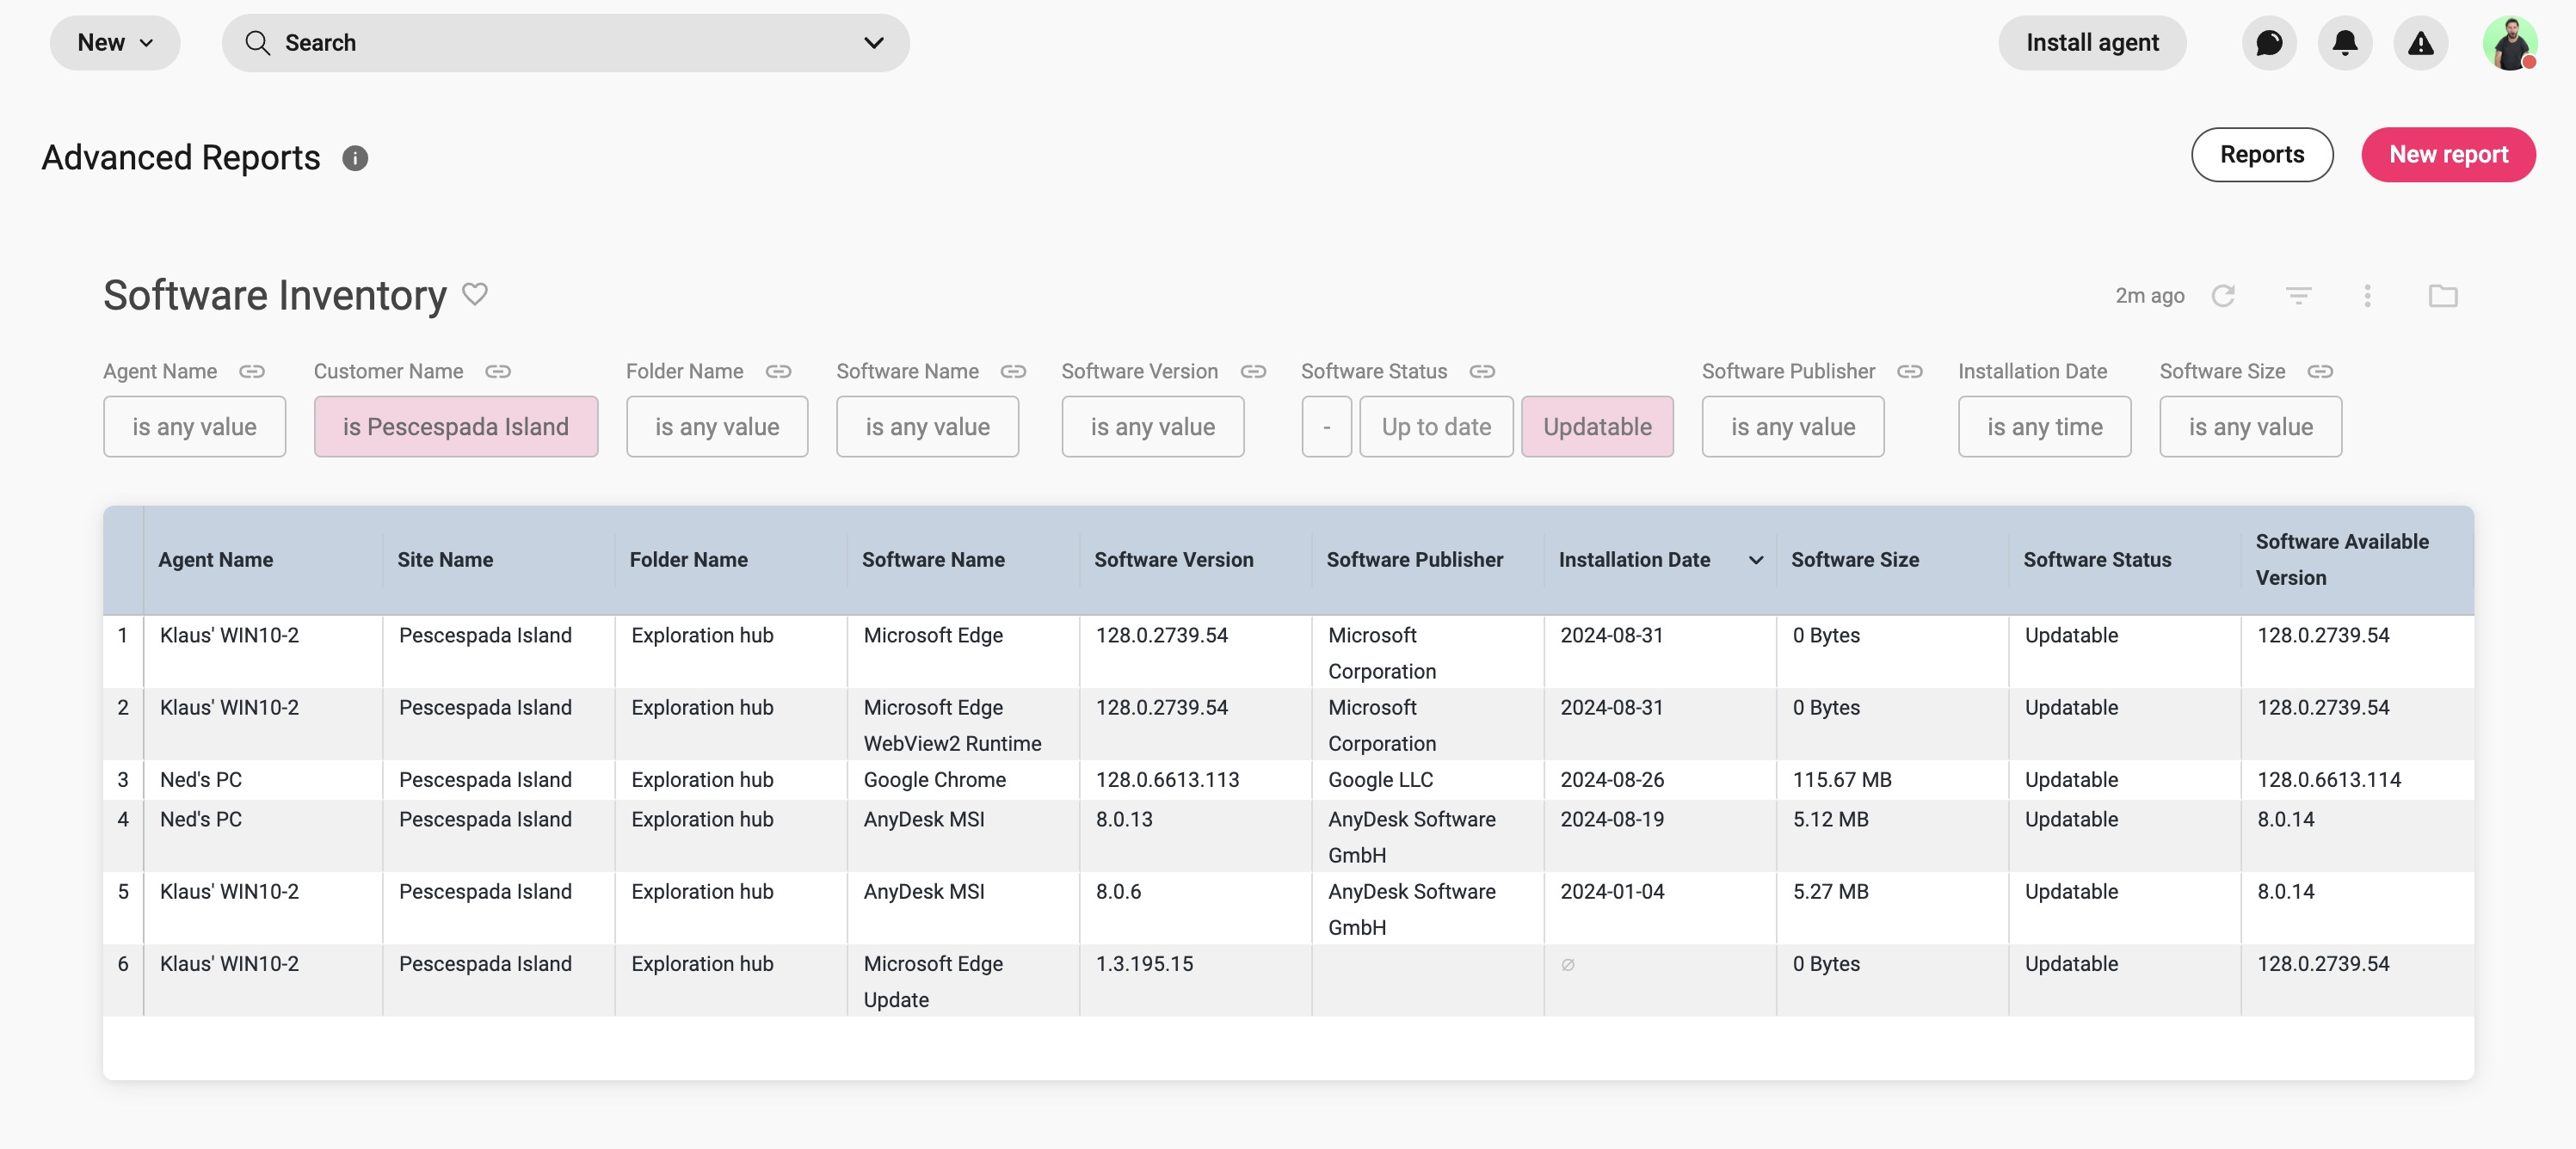2576x1149 pixels.
Task: Sort by Software Status column header
Action: [2097, 560]
